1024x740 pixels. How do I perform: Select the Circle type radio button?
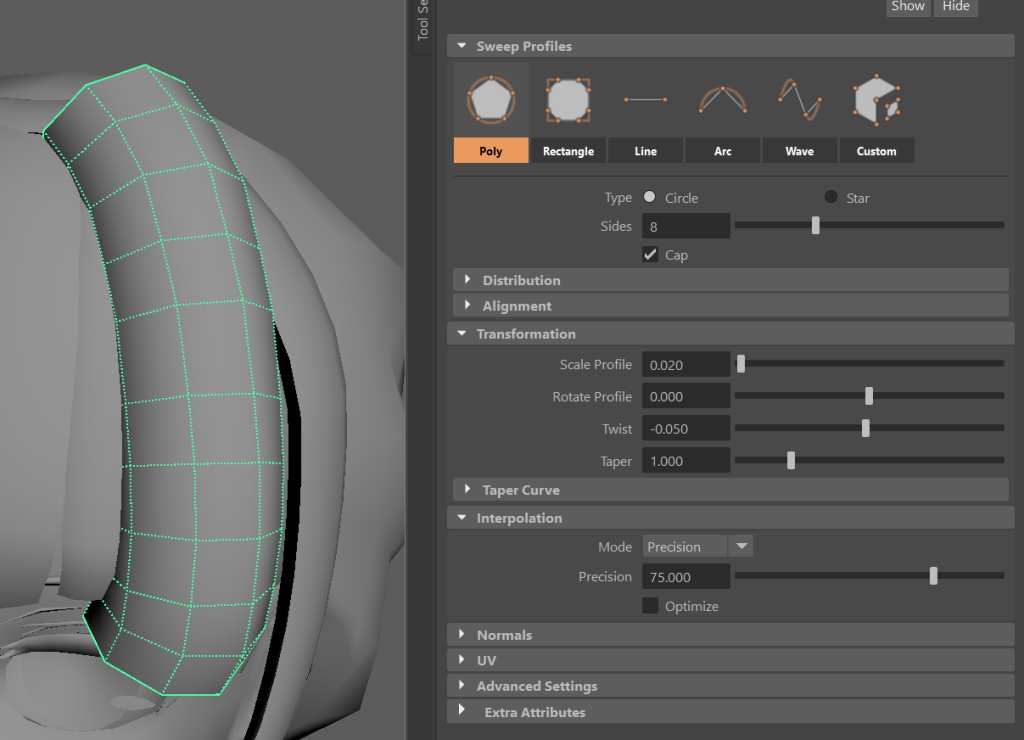click(x=650, y=197)
